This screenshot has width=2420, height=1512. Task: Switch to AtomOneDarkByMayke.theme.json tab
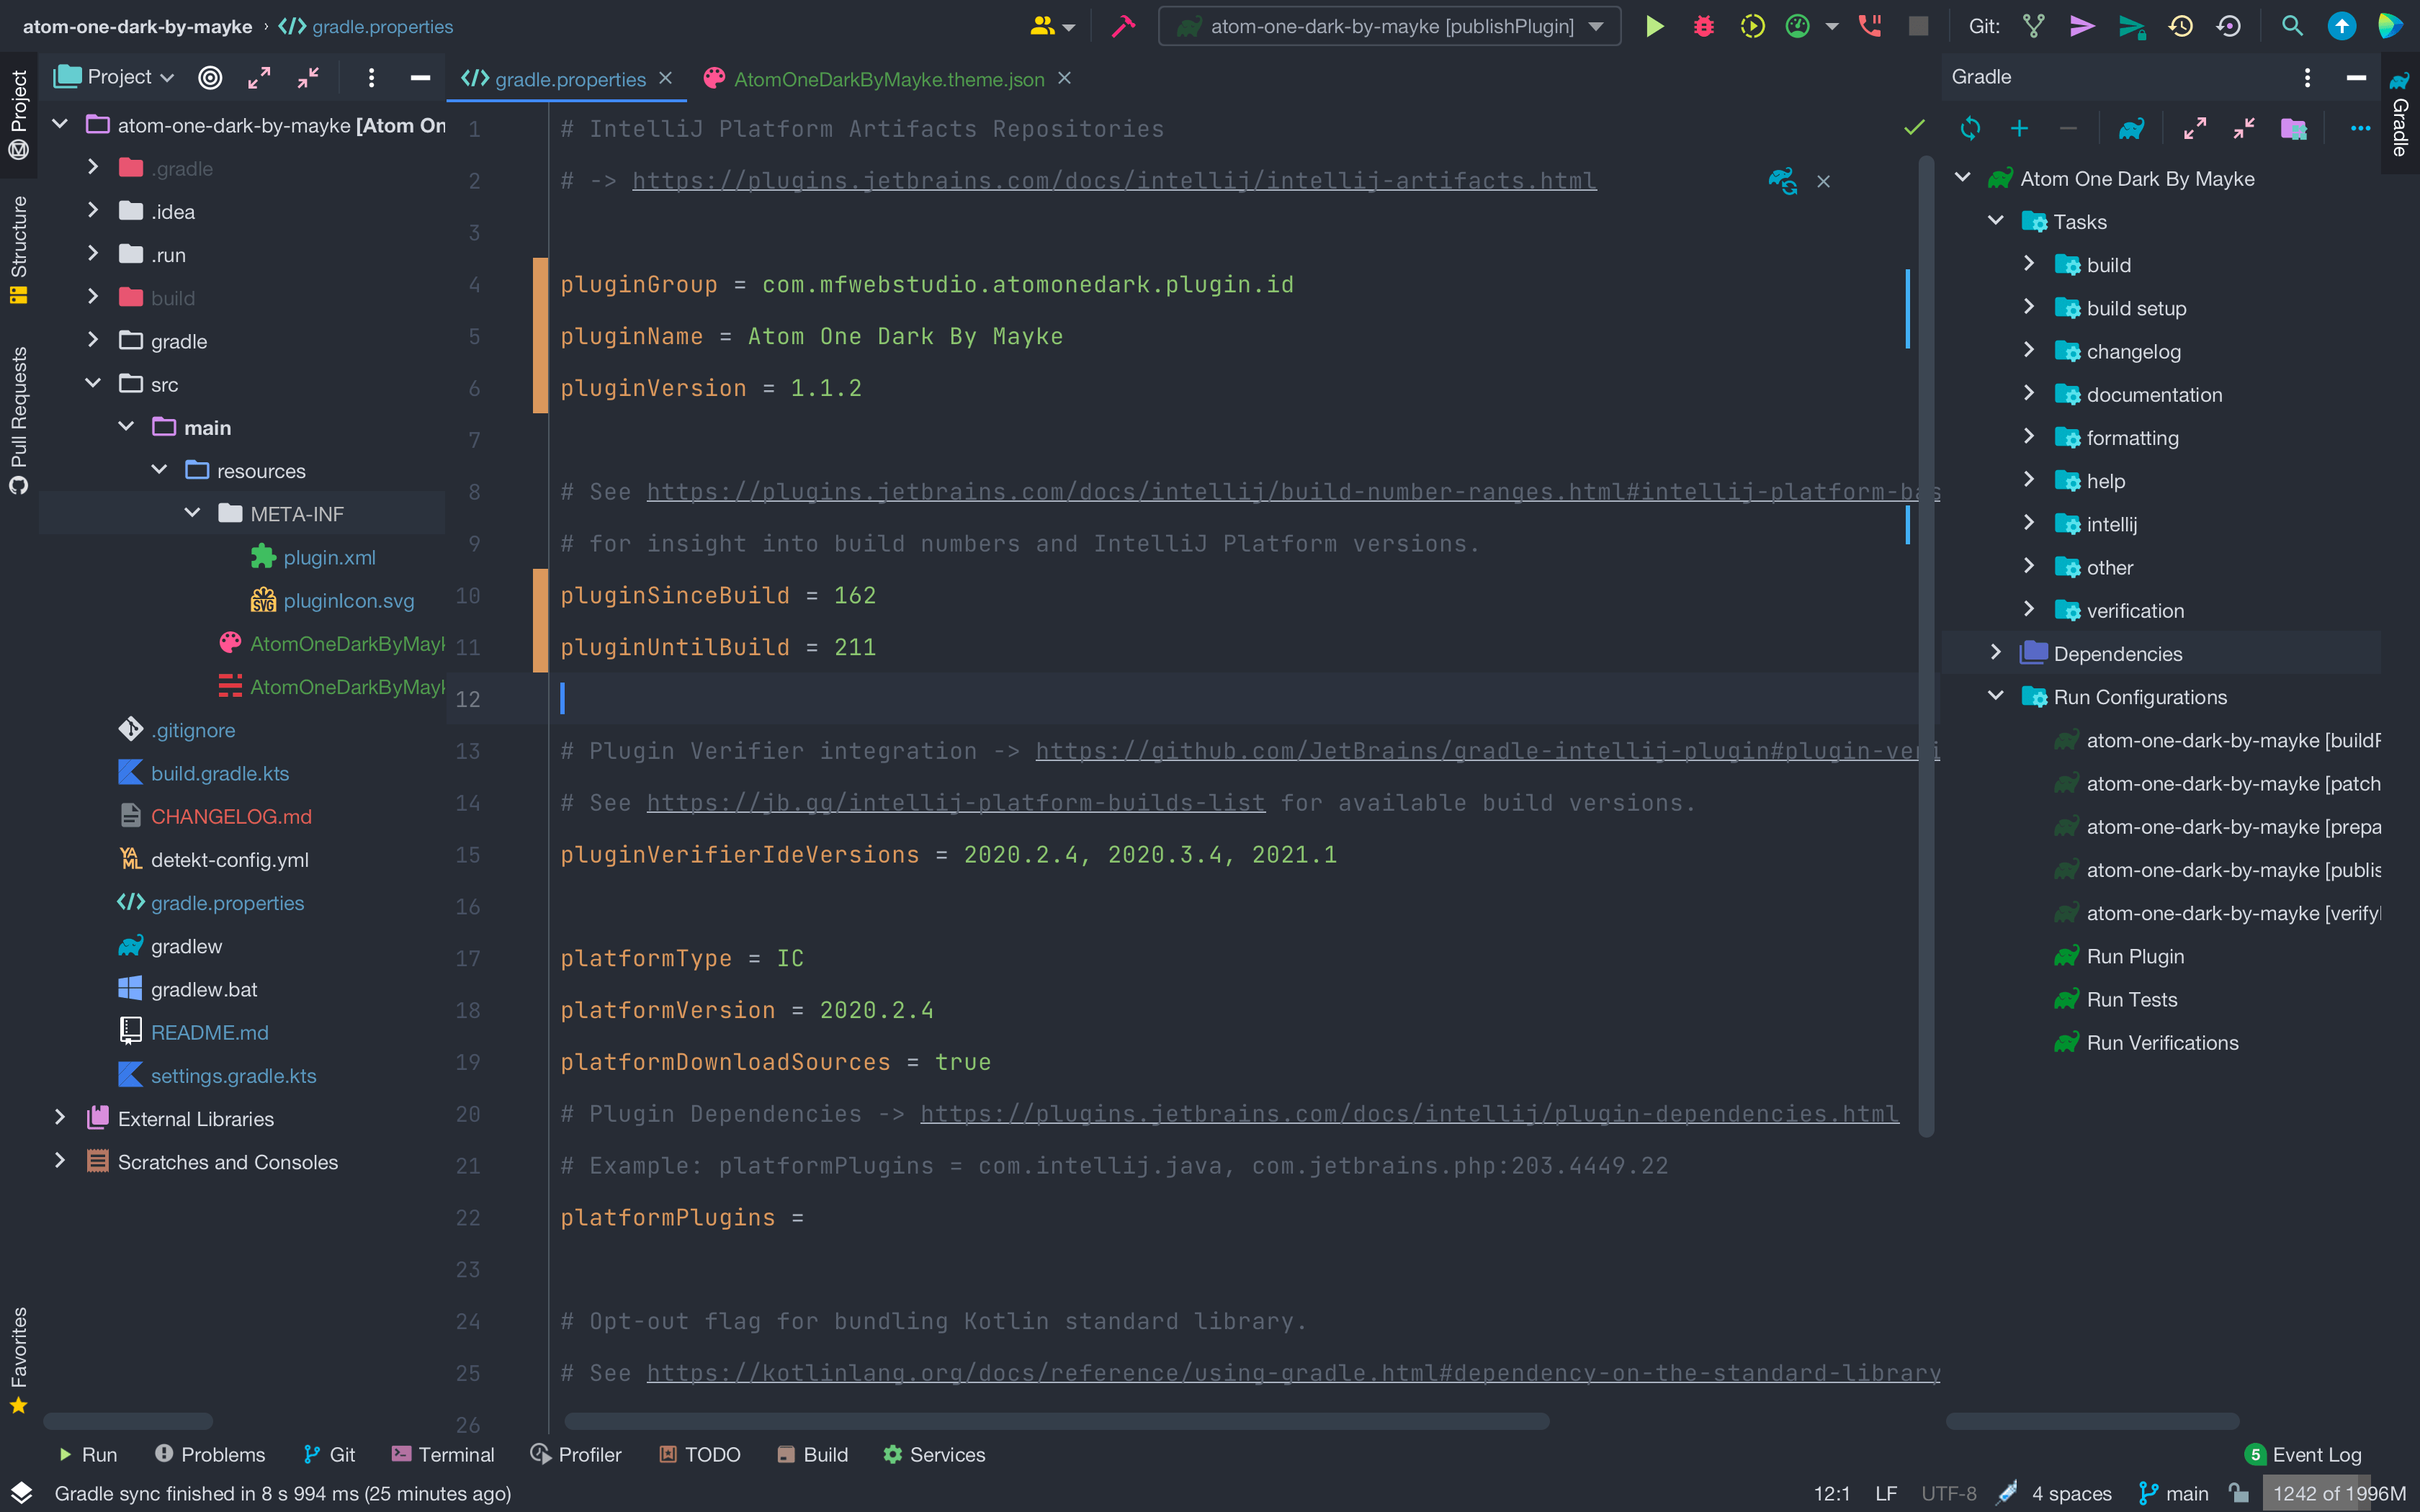[x=888, y=79]
